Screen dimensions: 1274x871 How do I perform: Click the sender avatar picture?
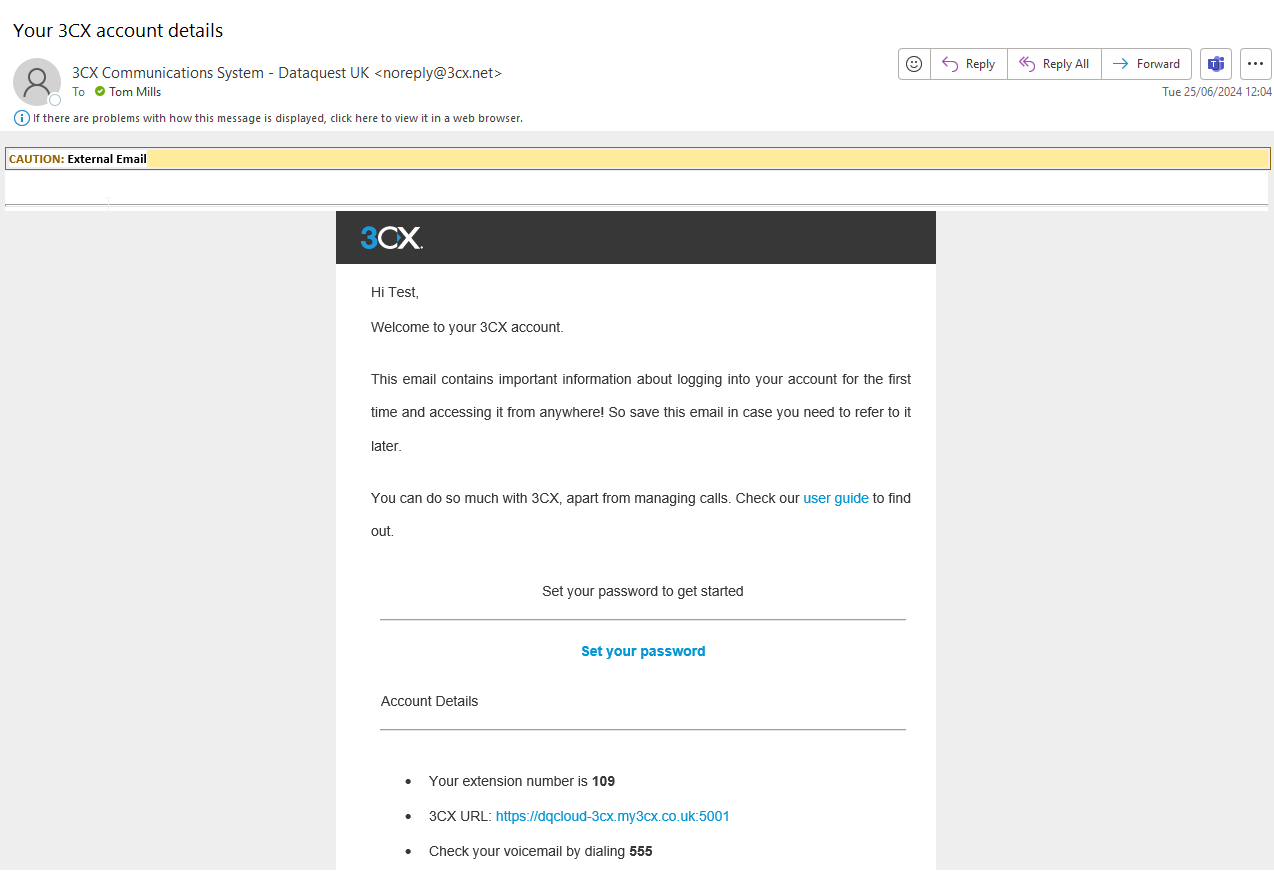[37, 81]
